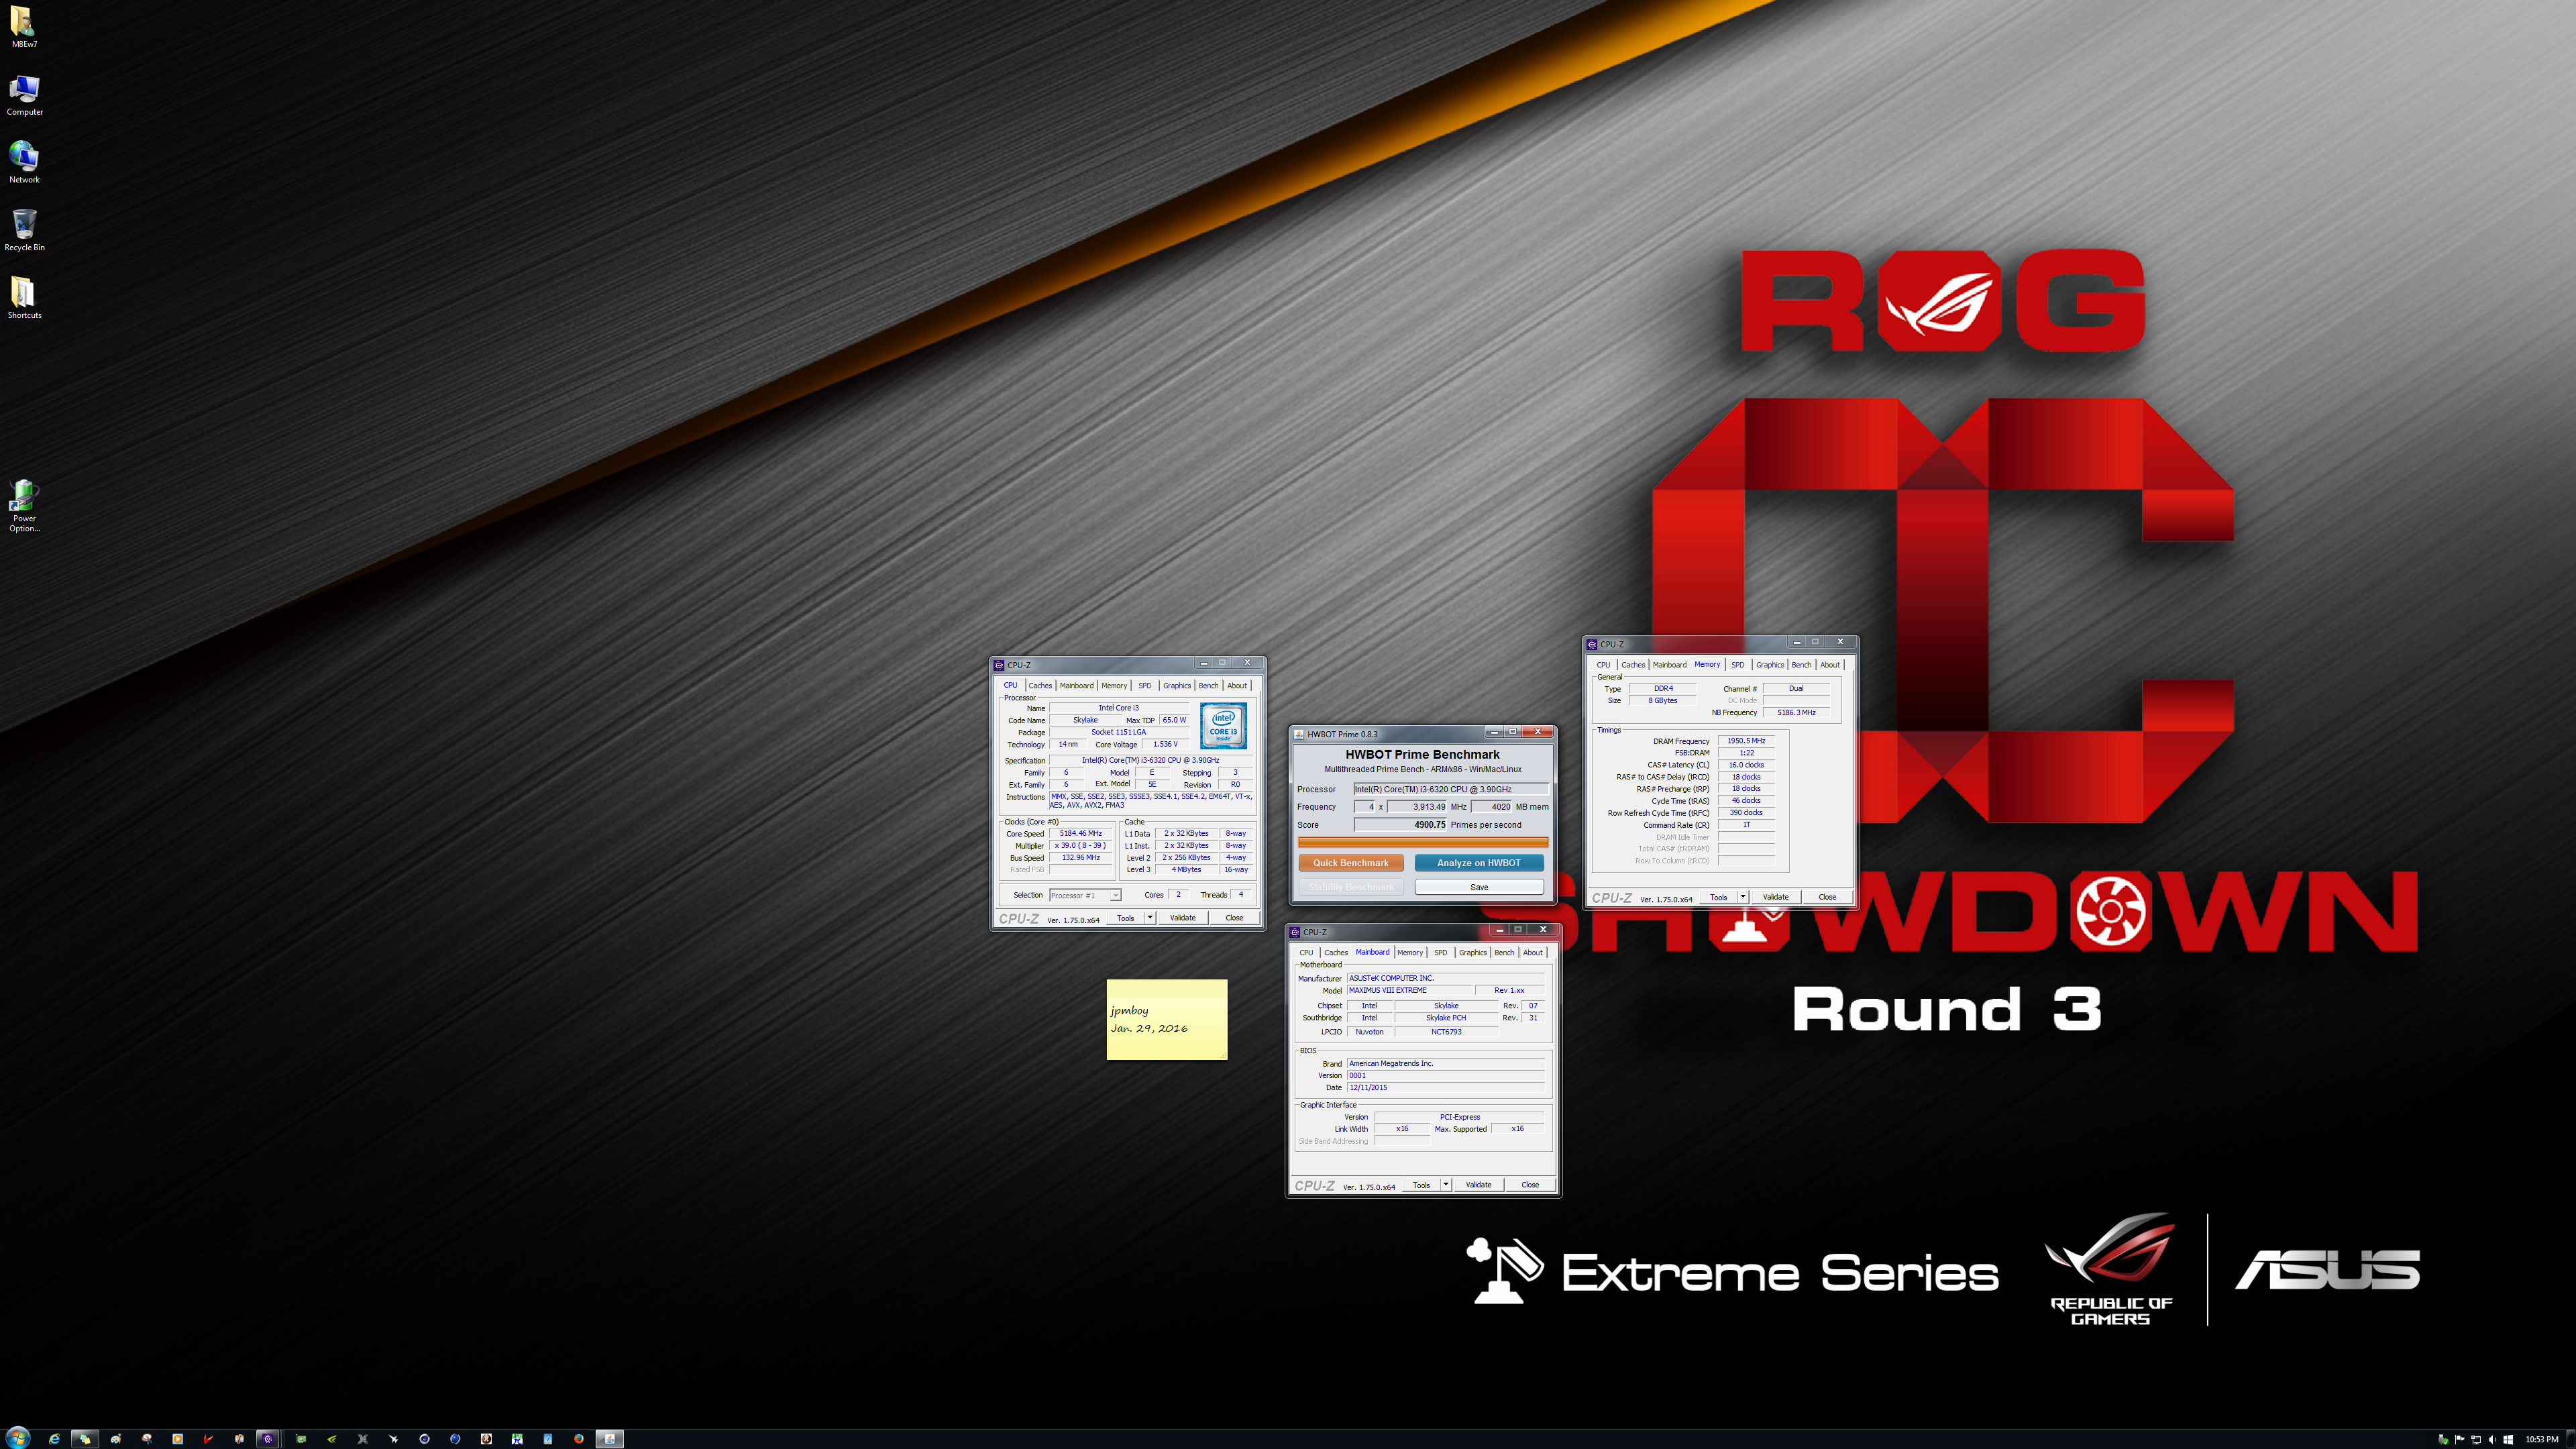Viewport: 2576px width, 1449px height.
Task: Click Analyze on HWBOT button
Action: [x=1479, y=862]
